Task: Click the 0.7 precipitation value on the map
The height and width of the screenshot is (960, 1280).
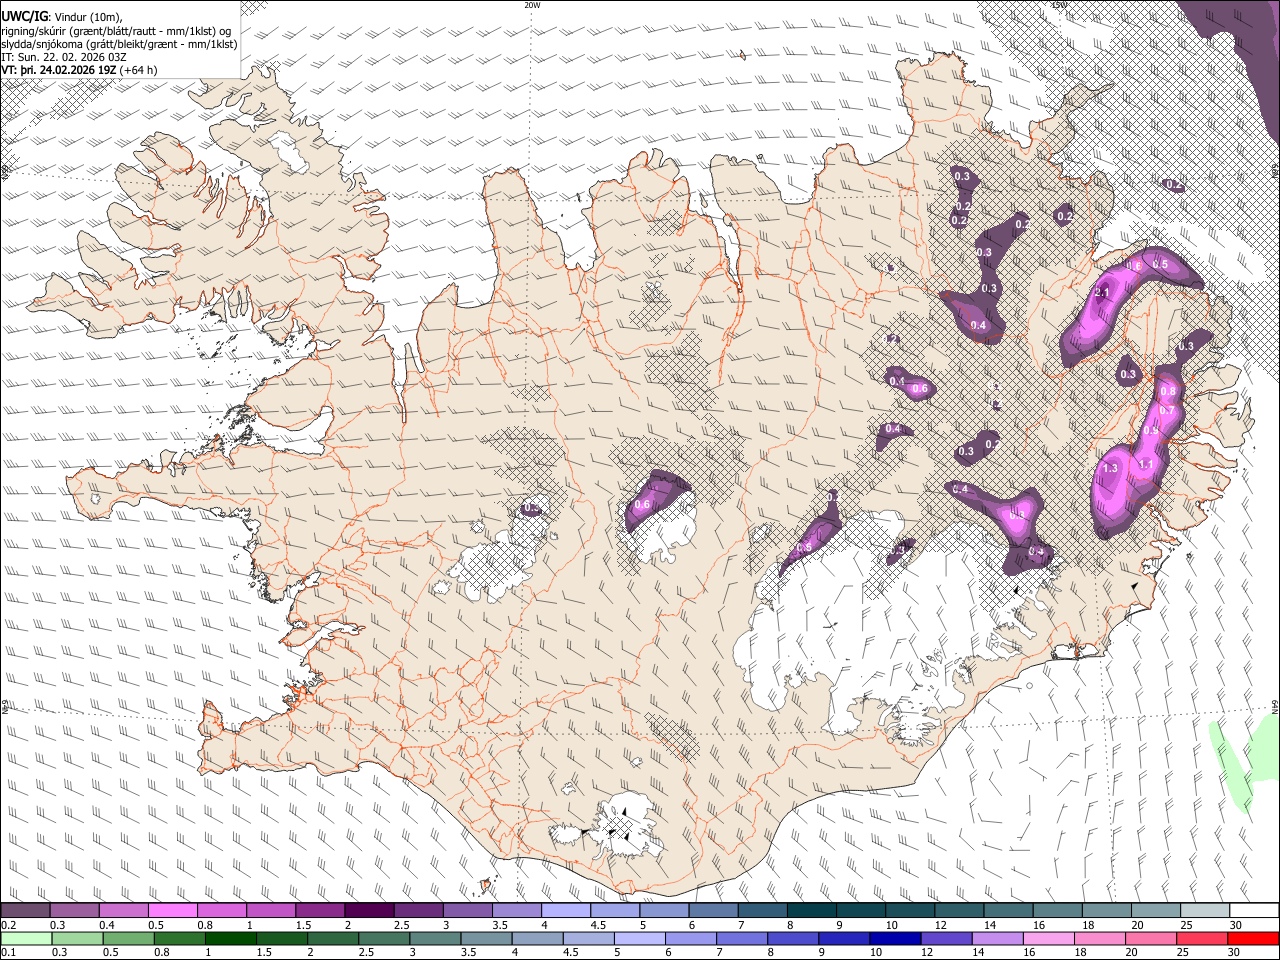Action: tap(1166, 410)
